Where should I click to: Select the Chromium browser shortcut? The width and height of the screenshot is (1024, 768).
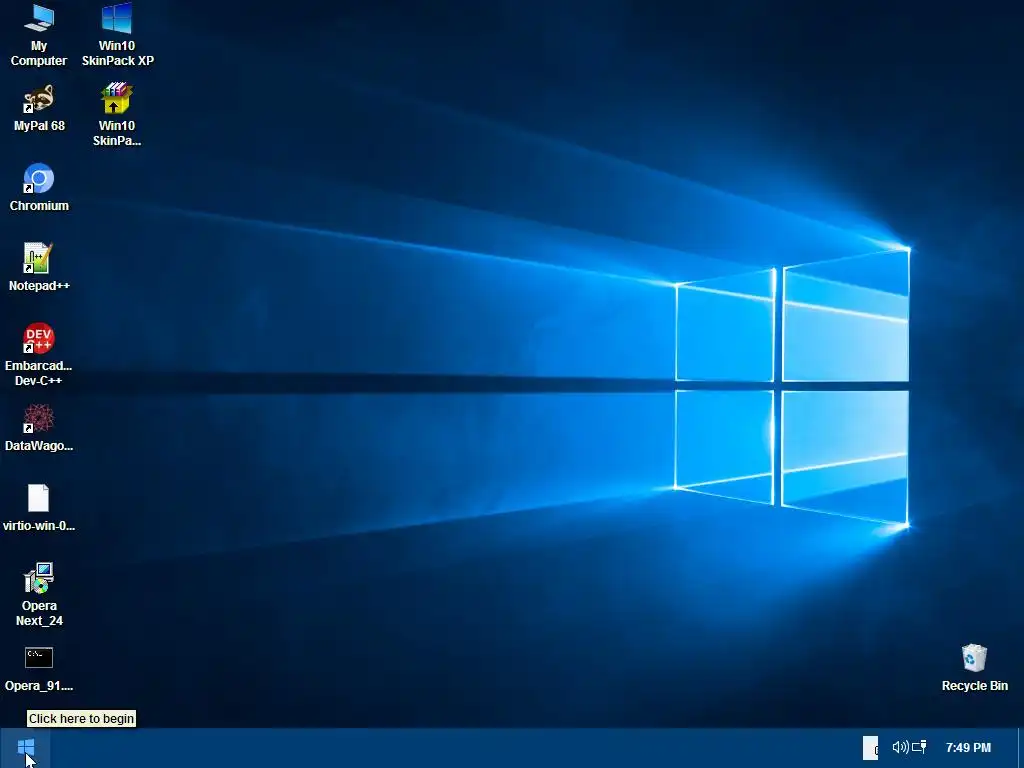pyautogui.click(x=39, y=178)
